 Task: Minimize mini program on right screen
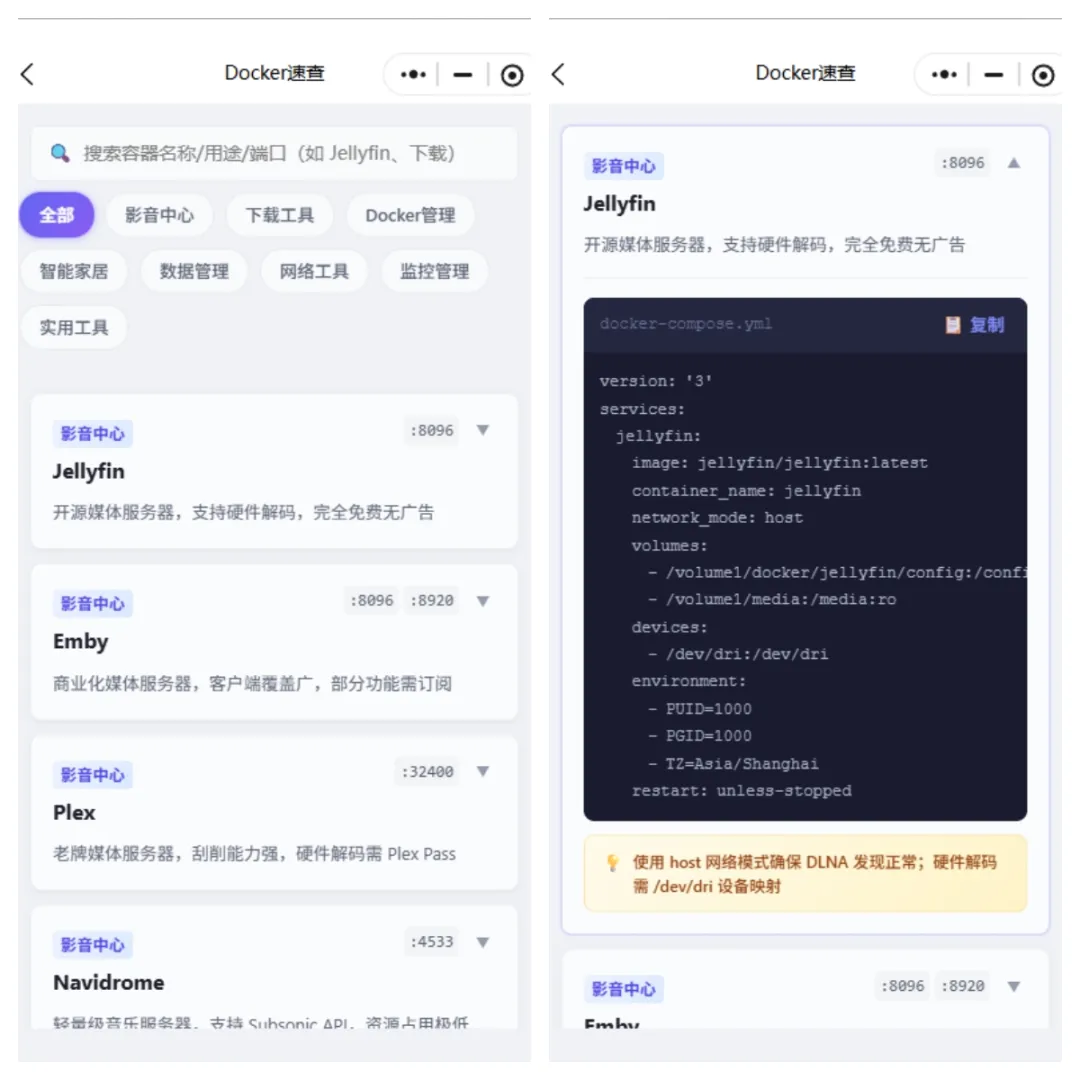[x=993, y=74]
